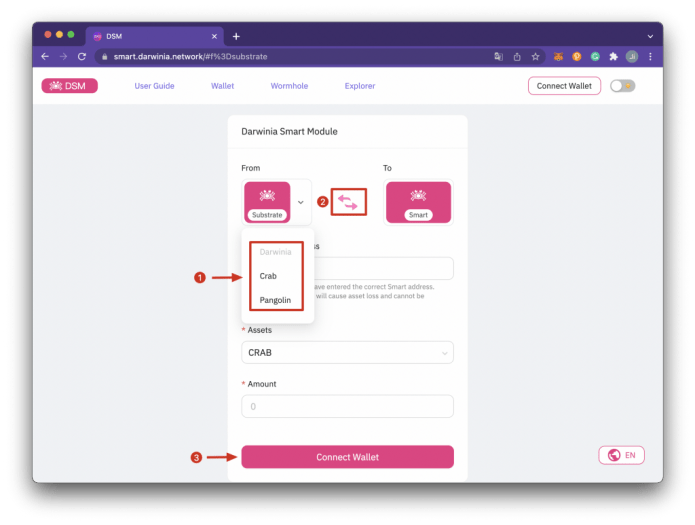Go back with the browser back arrow
The image size is (695, 525).
coord(45,56)
